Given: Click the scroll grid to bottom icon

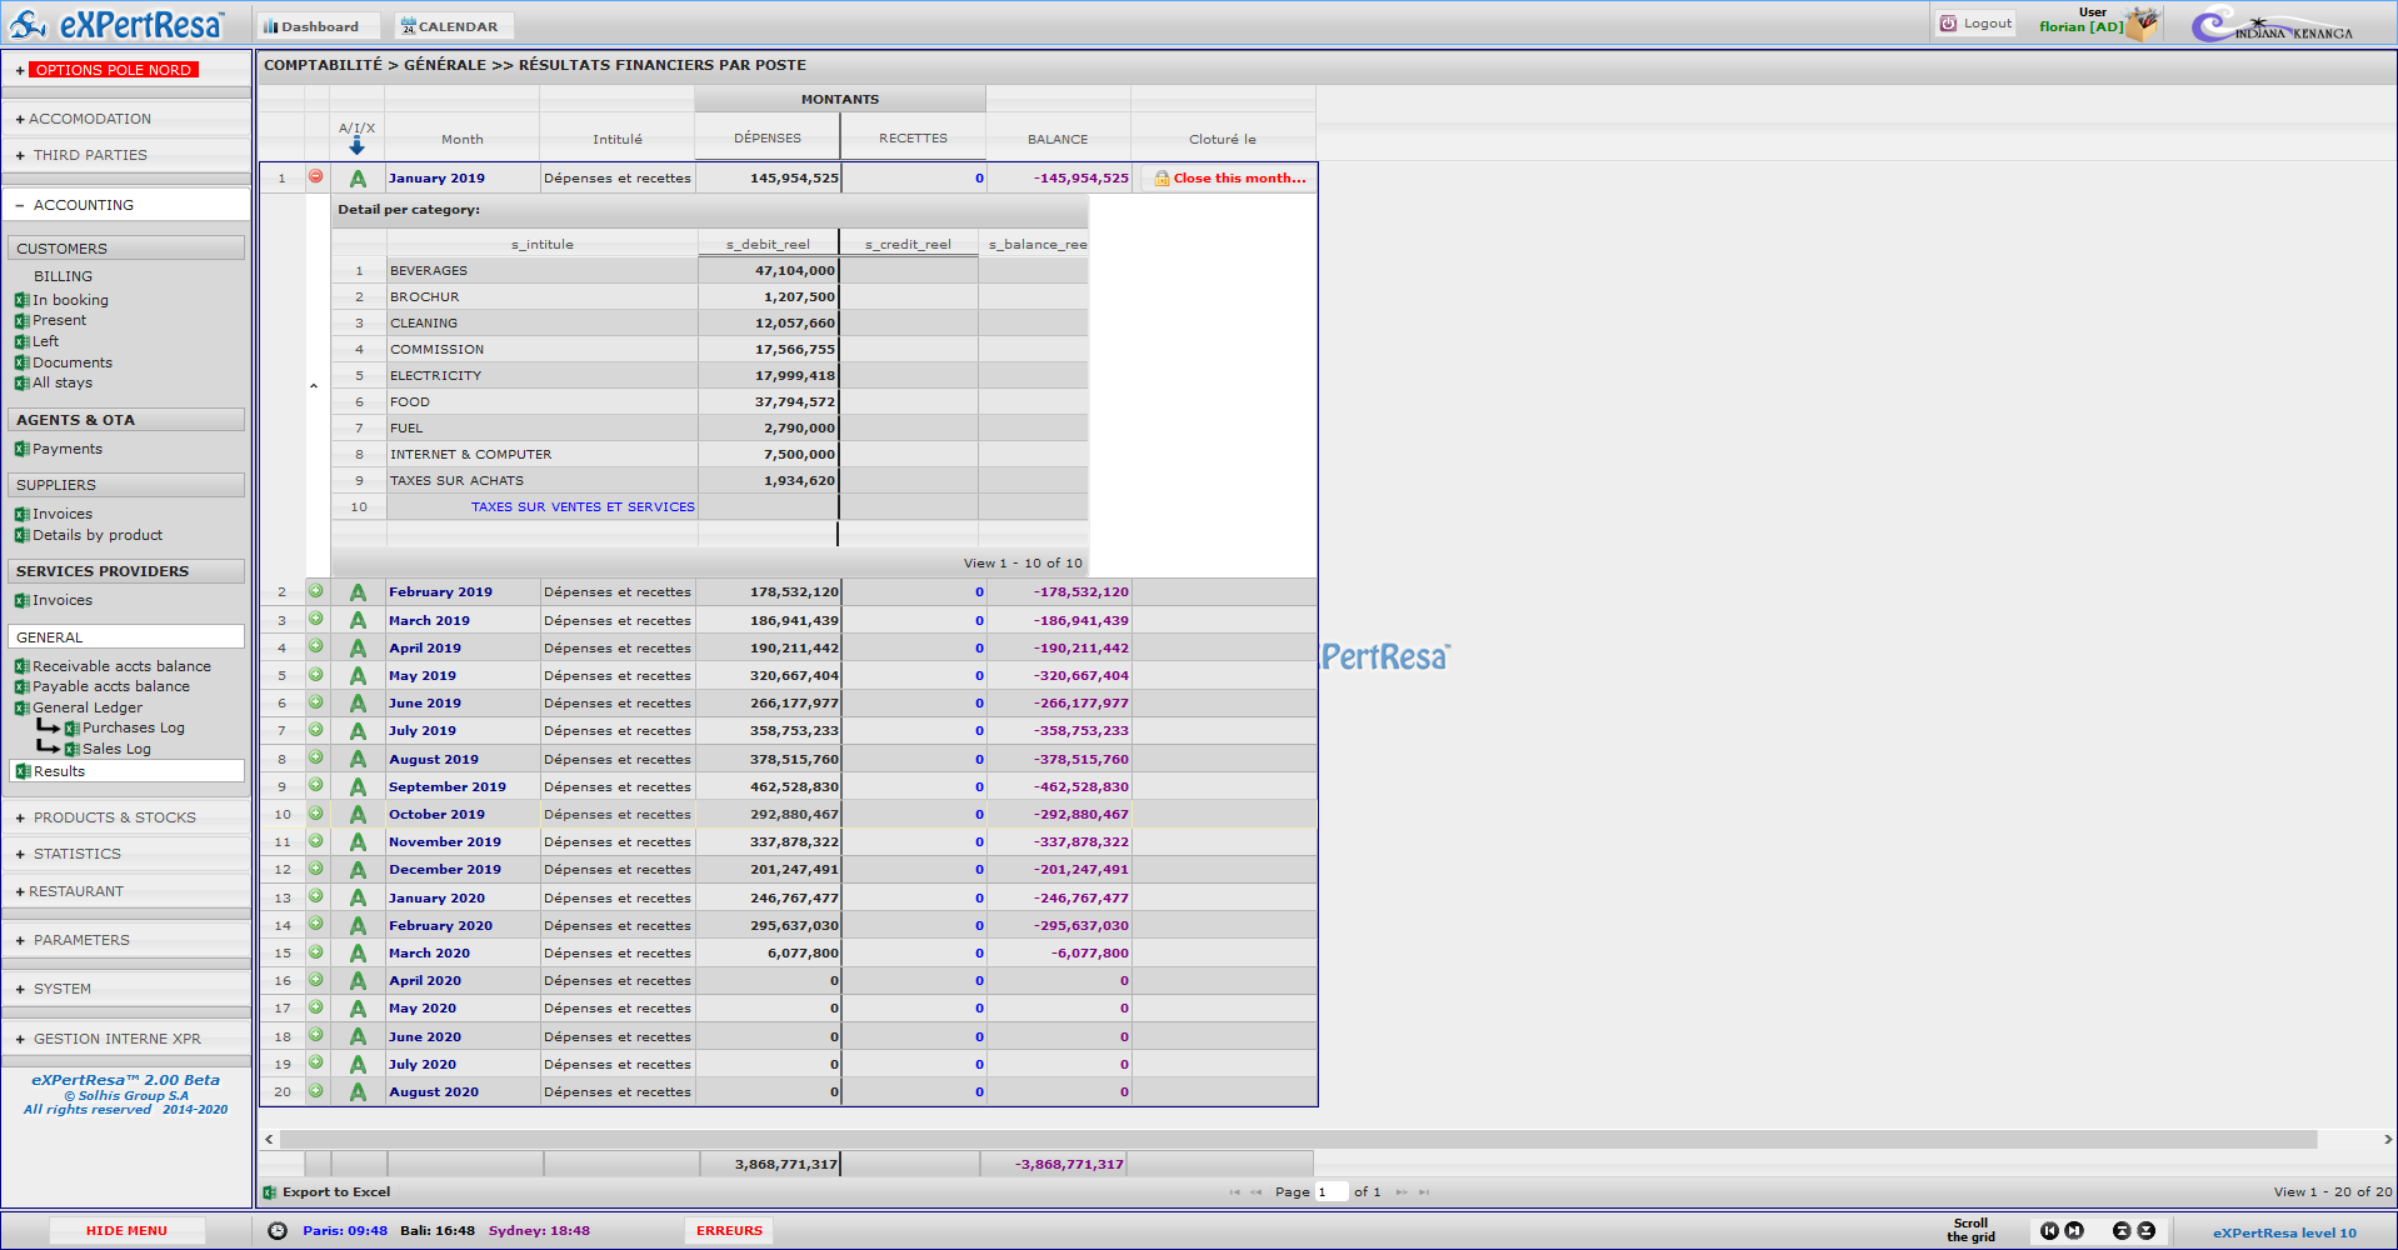Looking at the screenshot, I should point(2146,1231).
